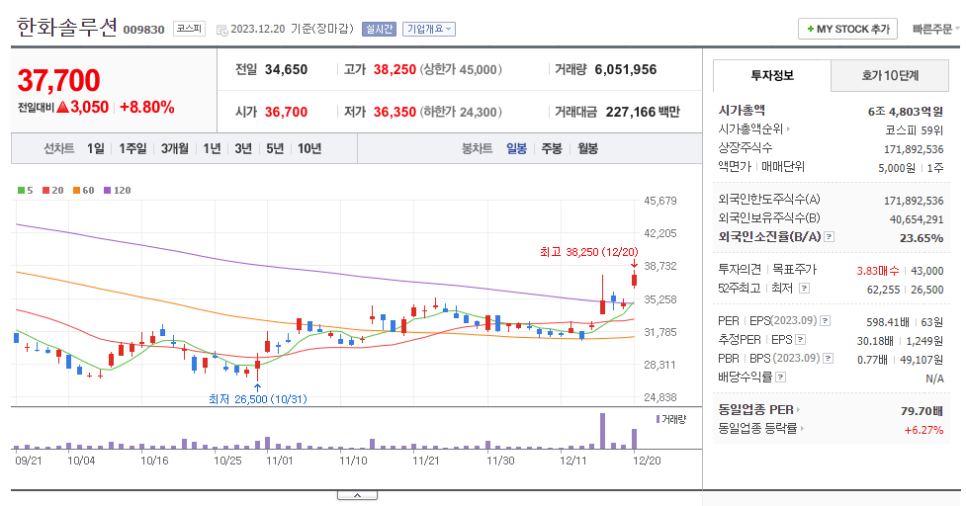
Task: Select the 월봉 candle chart
Action: (588, 149)
